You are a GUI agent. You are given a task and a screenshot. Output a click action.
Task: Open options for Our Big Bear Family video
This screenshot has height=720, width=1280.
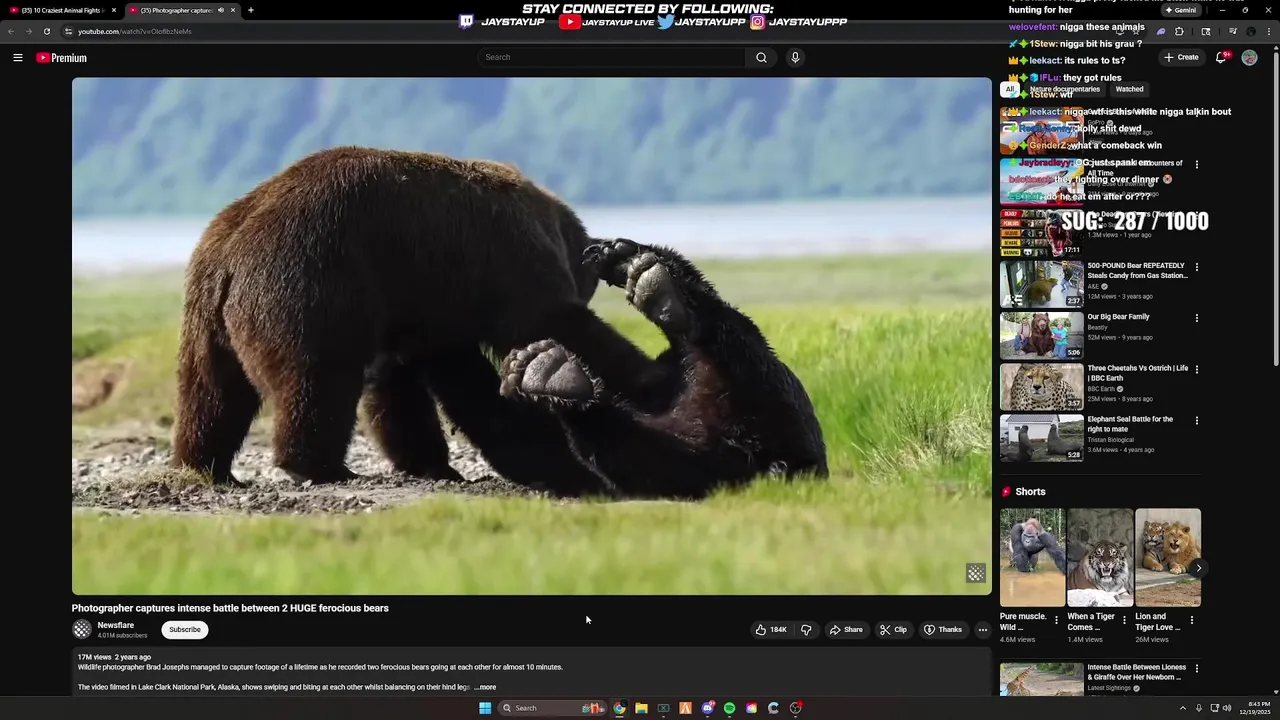coord(1196,318)
